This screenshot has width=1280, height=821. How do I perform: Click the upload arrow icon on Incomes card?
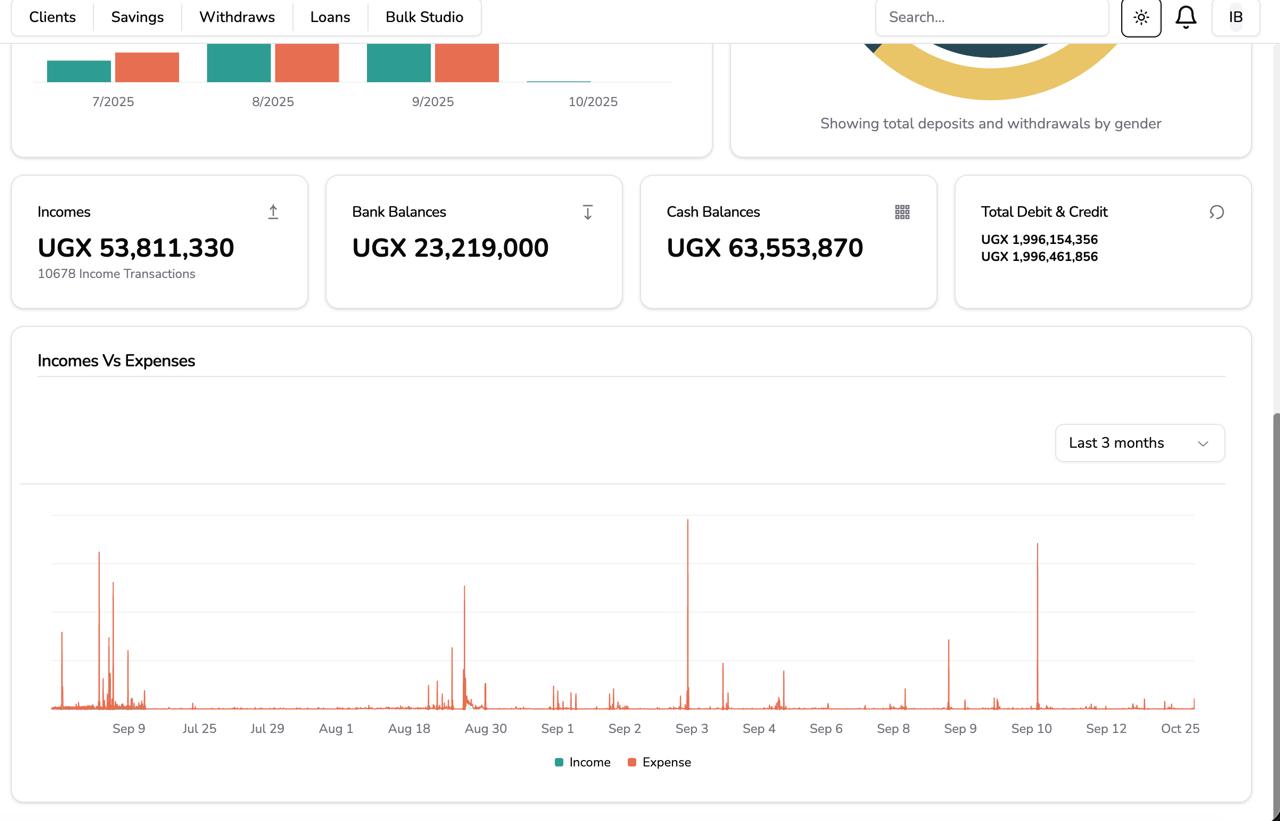point(273,212)
